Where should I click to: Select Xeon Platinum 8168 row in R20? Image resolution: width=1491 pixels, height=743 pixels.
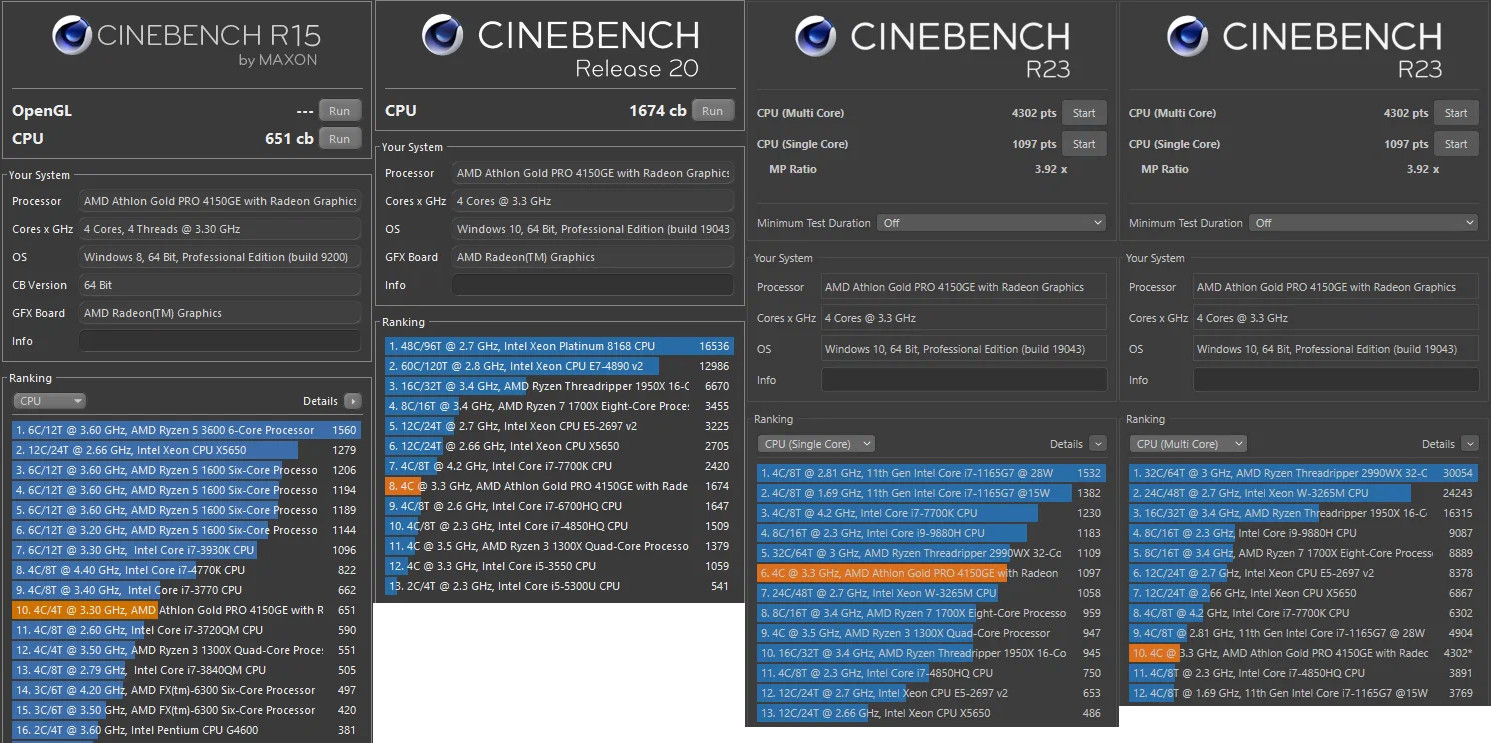(560, 346)
